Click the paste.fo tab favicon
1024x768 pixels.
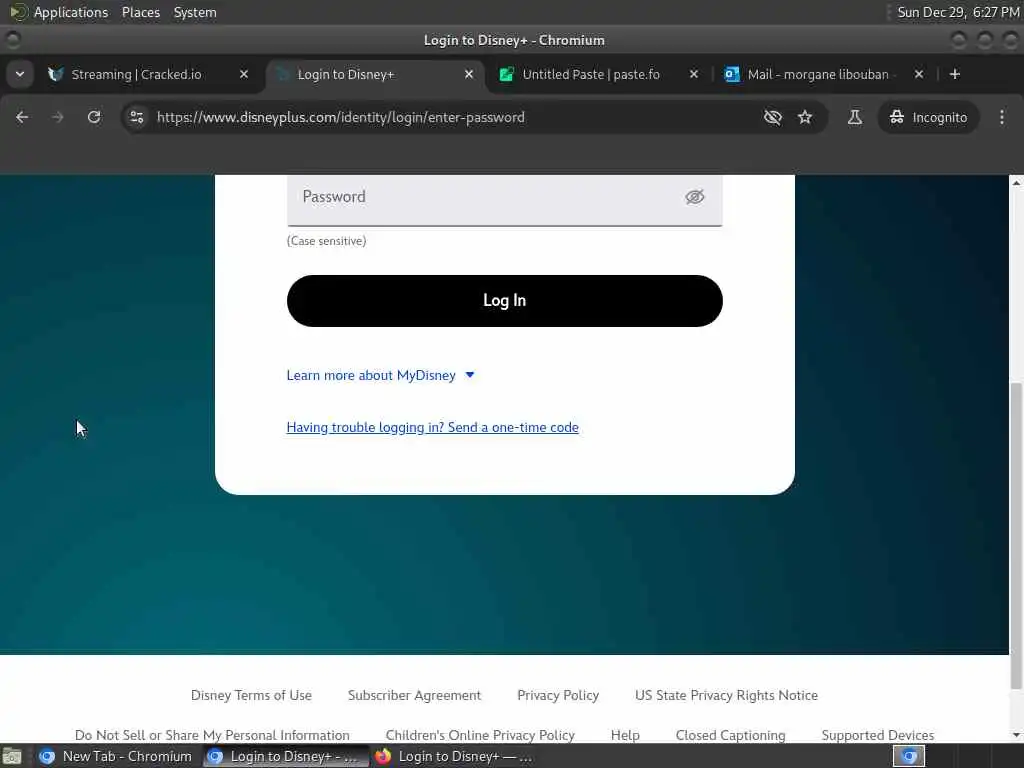click(506, 74)
